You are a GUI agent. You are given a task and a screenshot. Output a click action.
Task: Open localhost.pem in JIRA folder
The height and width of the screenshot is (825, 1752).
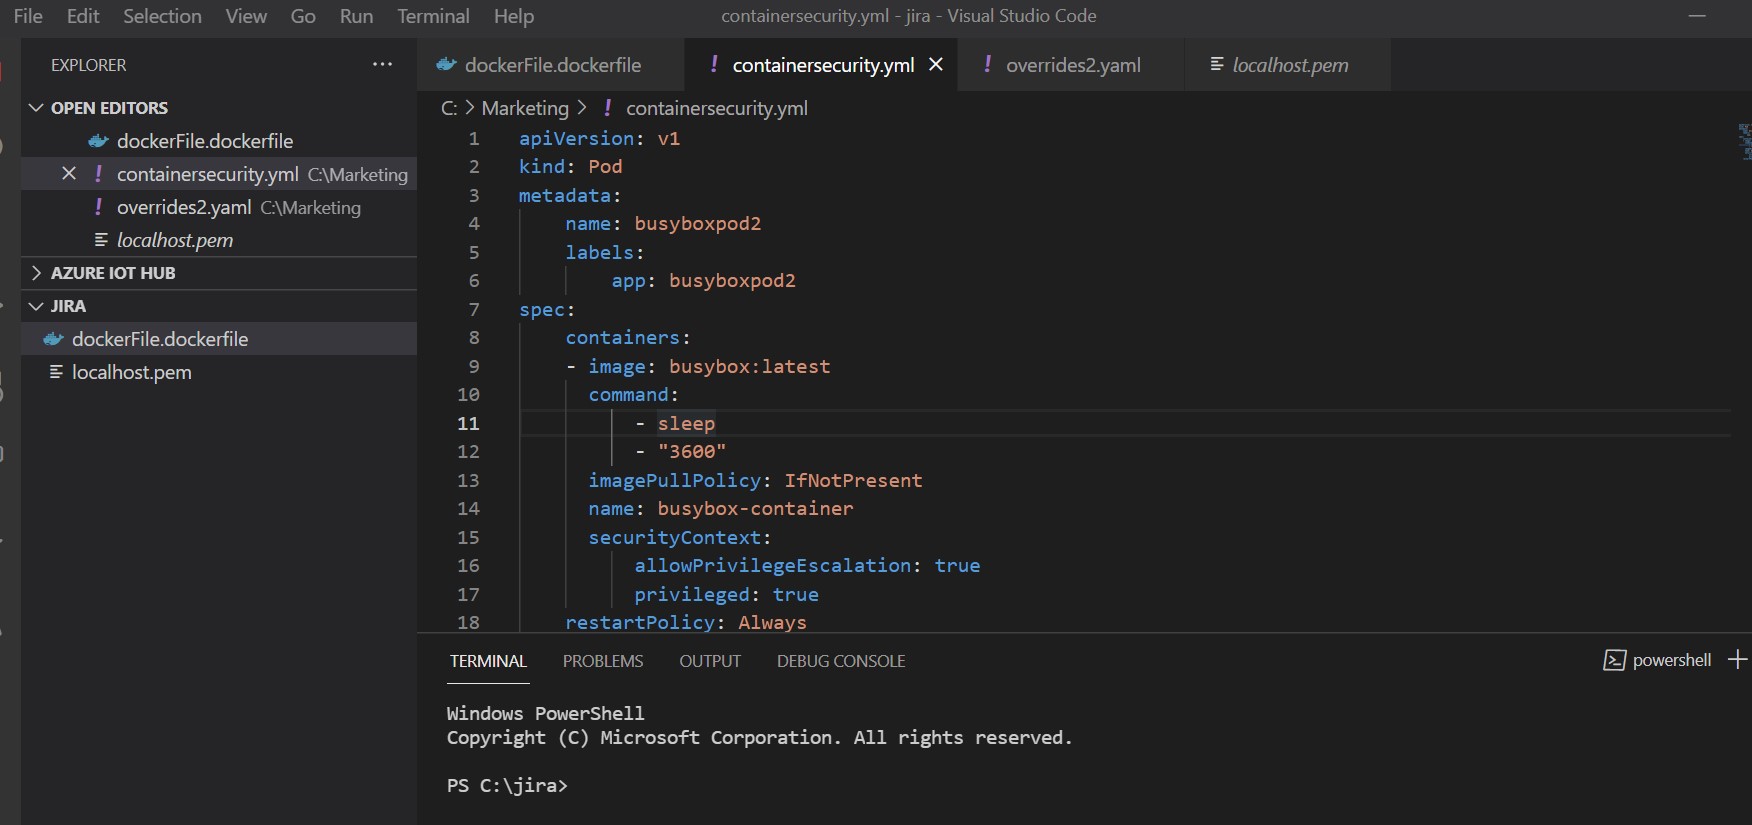pyautogui.click(x=131, y=372)
